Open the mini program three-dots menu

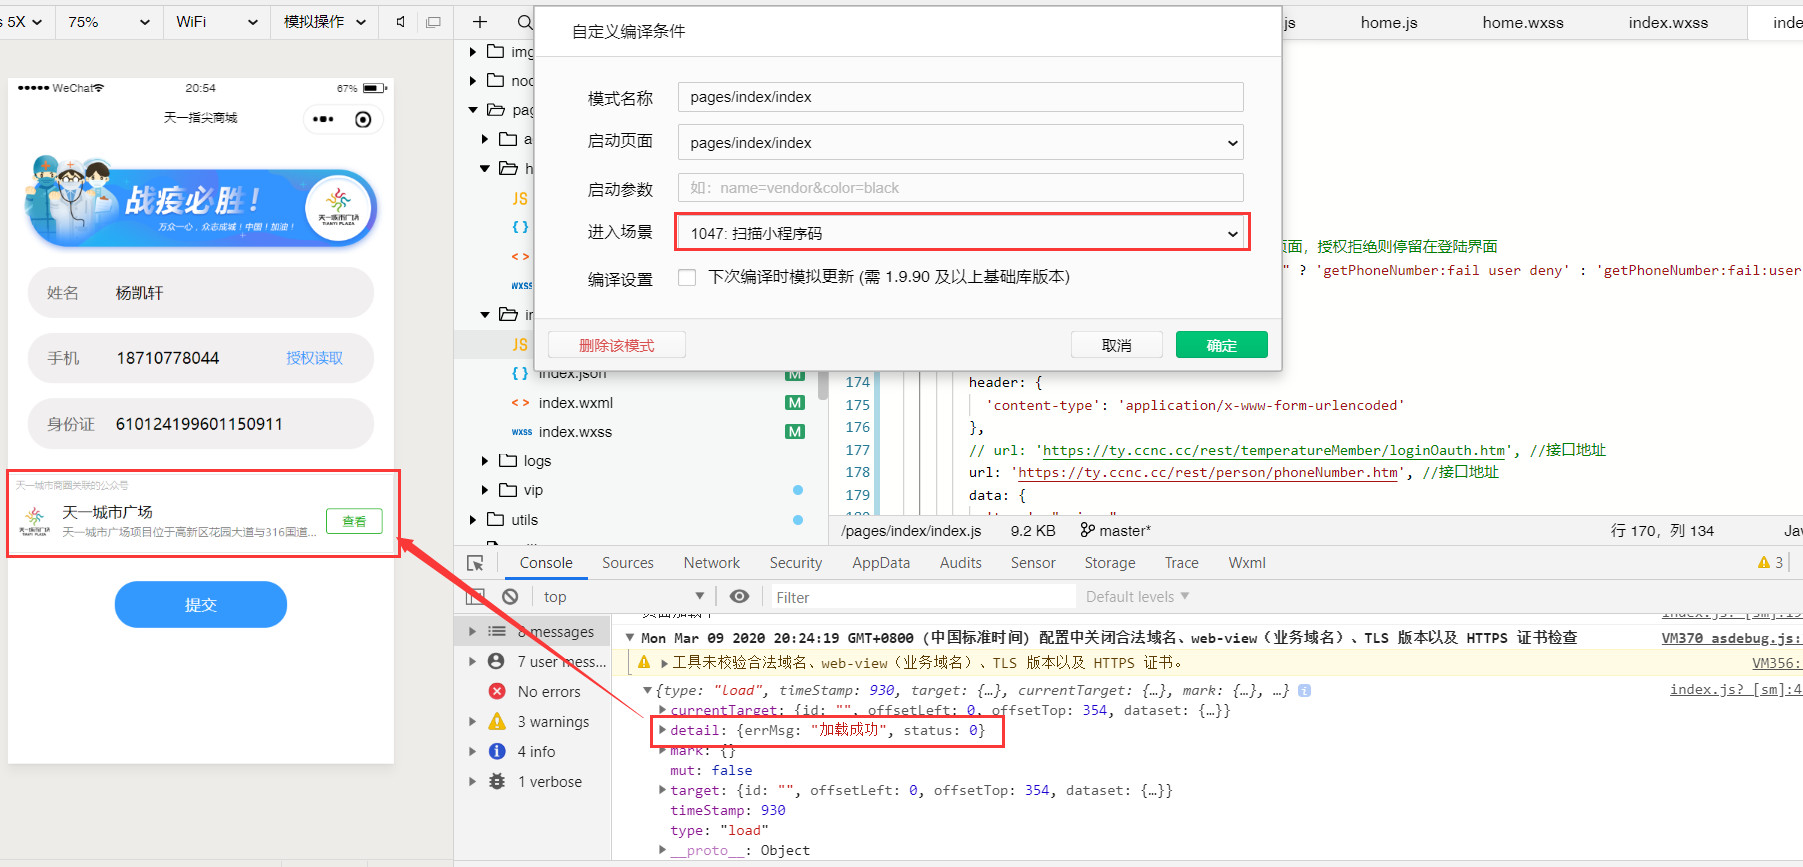323,119
